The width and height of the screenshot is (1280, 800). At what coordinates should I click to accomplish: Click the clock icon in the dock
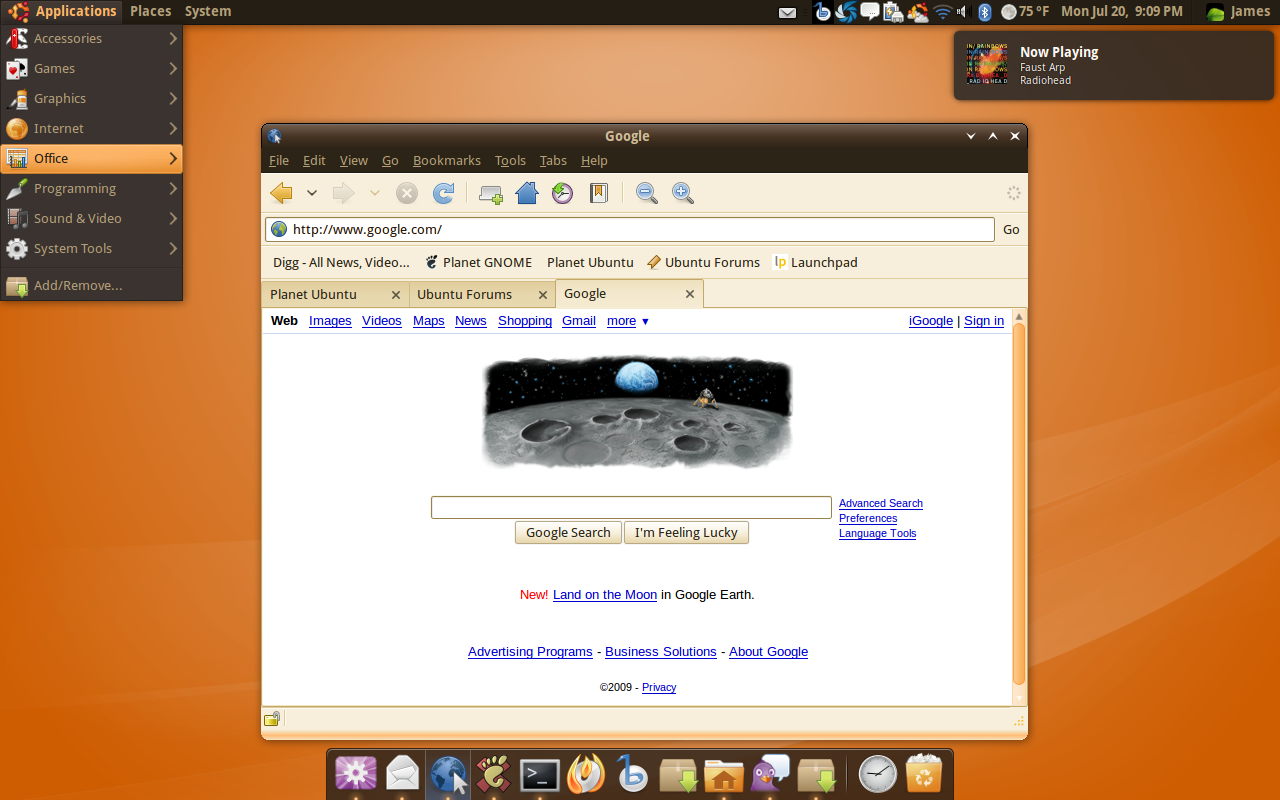pyautogui.click(x=878, y=774)
